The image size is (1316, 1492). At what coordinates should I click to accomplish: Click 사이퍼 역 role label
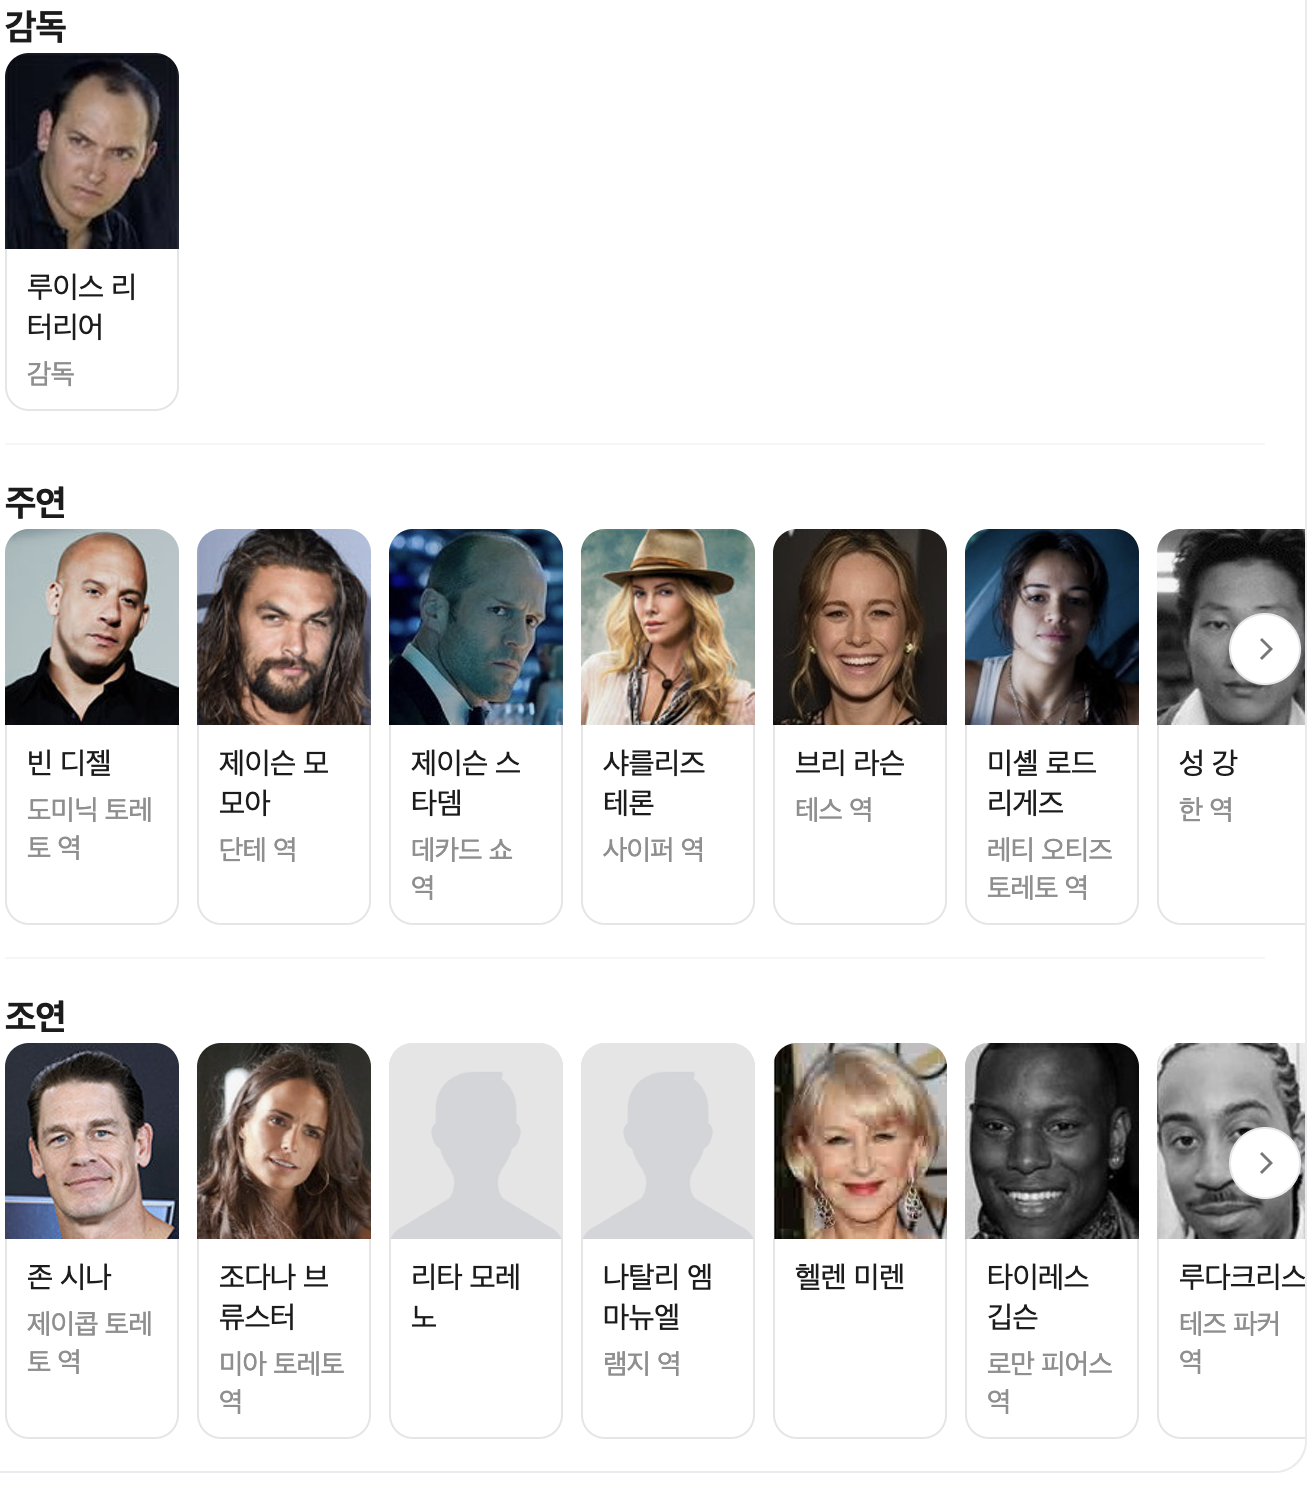pos(653,849)
